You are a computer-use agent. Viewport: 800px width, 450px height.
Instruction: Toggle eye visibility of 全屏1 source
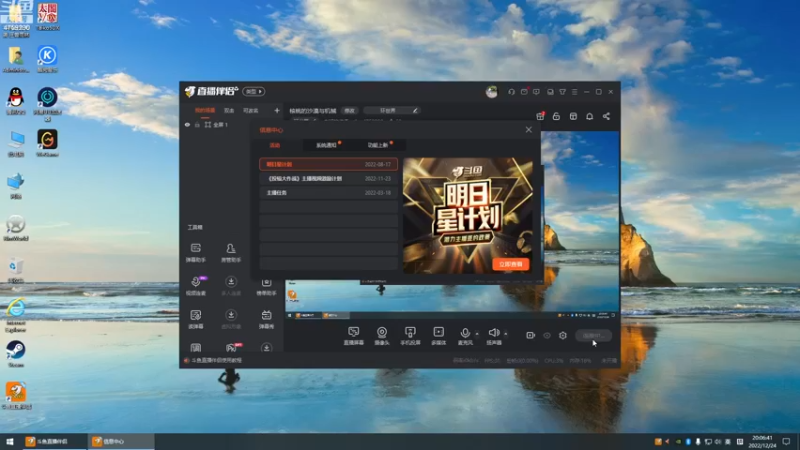[187, 124]
